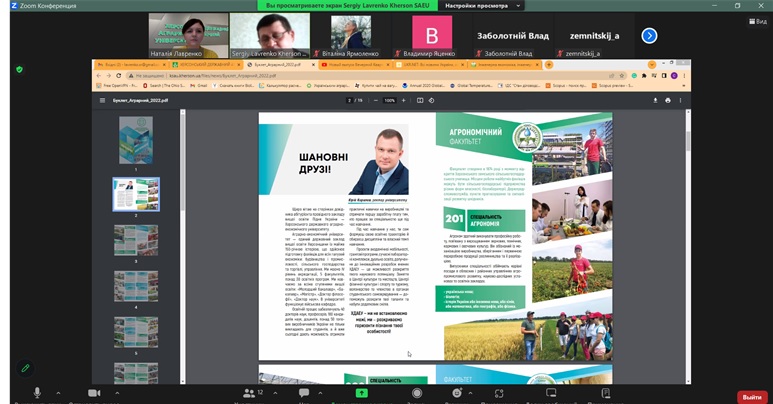The height and width of the screenshot is (404, 773).
Task: Click the PDF zoom percentage 100% field
Action: 389,101
